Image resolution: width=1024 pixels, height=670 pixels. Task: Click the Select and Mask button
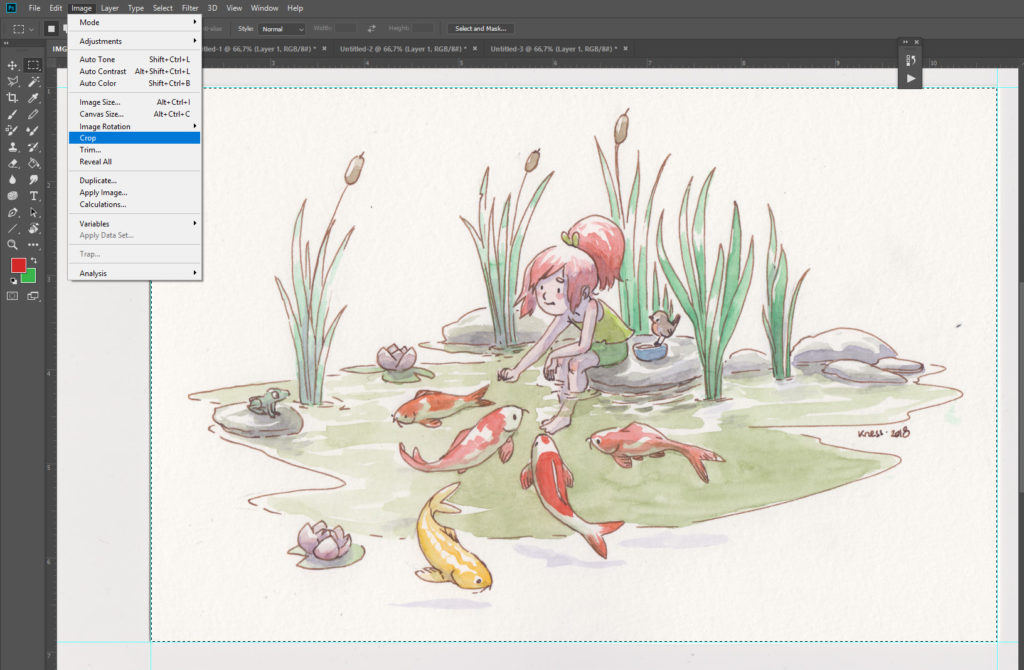tap(480, 29)
